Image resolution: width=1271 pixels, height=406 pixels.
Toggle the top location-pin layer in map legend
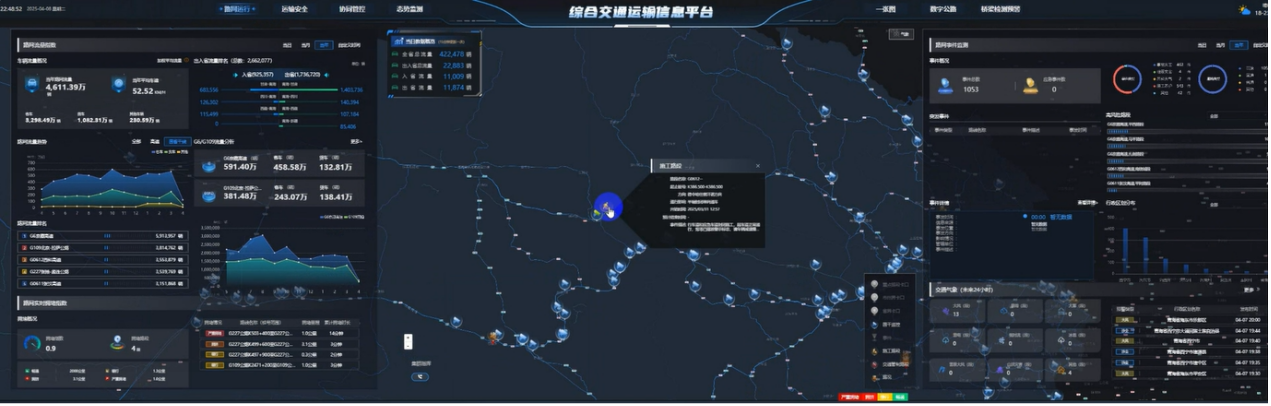875,285
